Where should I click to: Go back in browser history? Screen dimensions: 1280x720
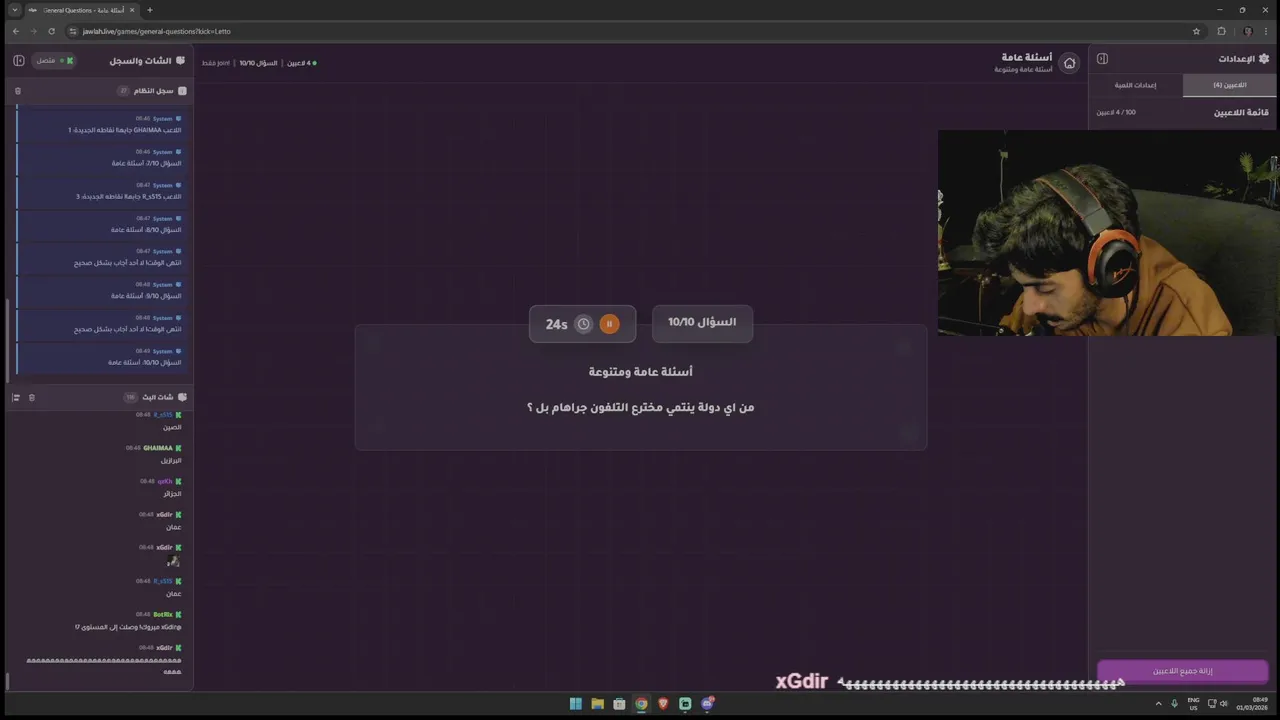click(15, 31)
